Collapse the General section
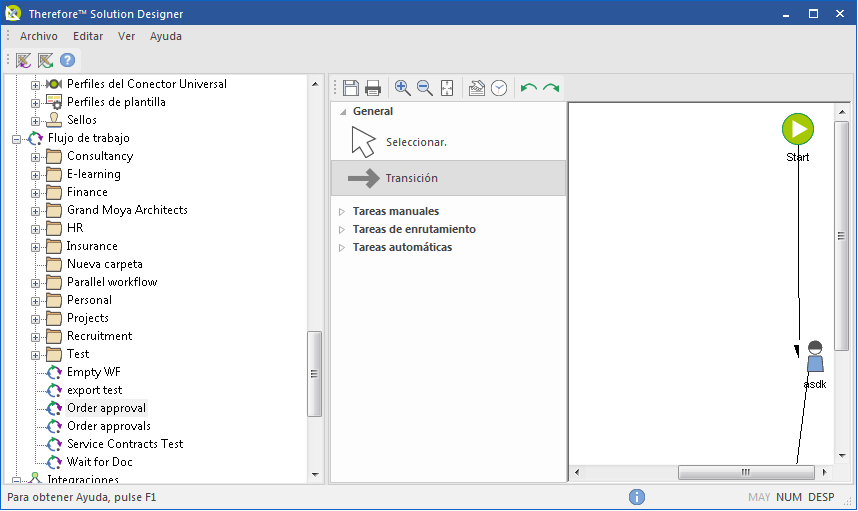The width and height of the screenshot is (858, 511). point(343,112)
